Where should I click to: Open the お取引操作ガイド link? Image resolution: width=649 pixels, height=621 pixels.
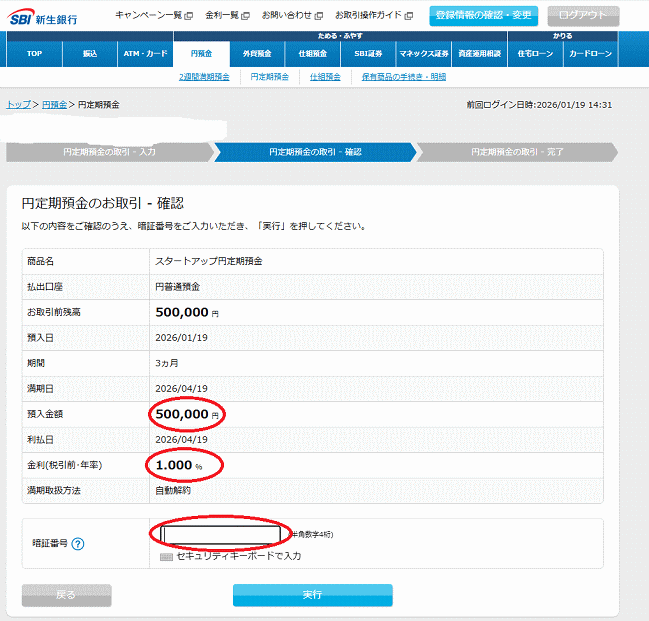tap(372, 16)
